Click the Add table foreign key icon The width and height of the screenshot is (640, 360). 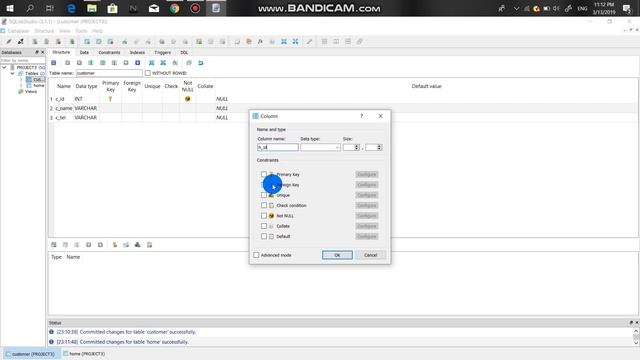click(x=126, y=245)
